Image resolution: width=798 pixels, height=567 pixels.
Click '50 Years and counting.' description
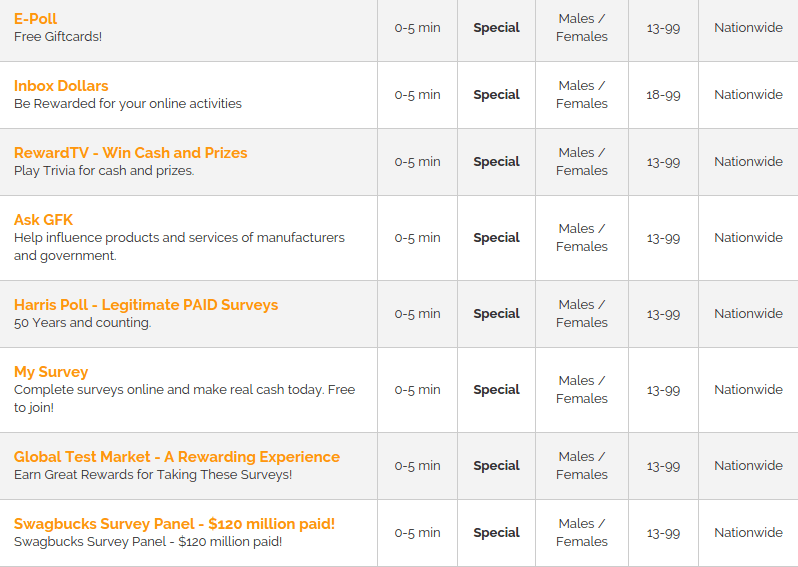tap(82, 323)
